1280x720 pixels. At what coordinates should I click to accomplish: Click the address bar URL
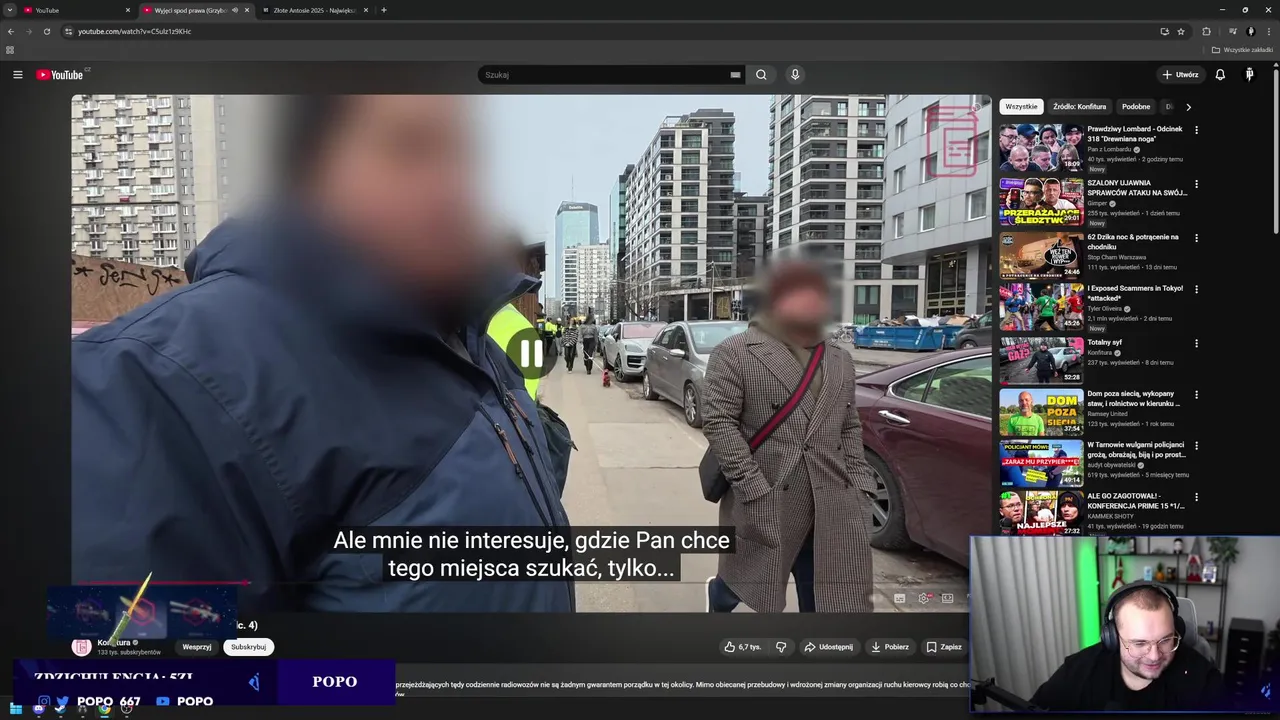pos(135,31)
